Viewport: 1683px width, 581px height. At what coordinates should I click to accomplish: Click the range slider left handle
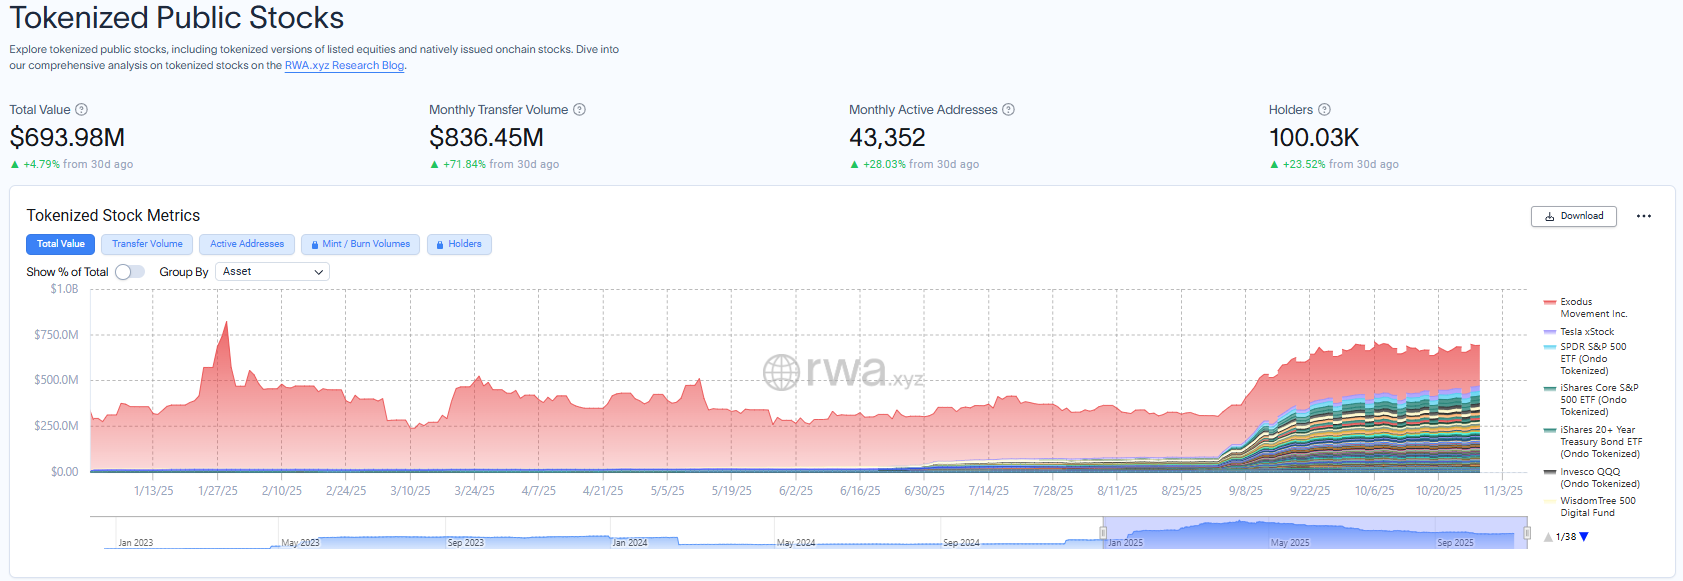point(1103,533)
